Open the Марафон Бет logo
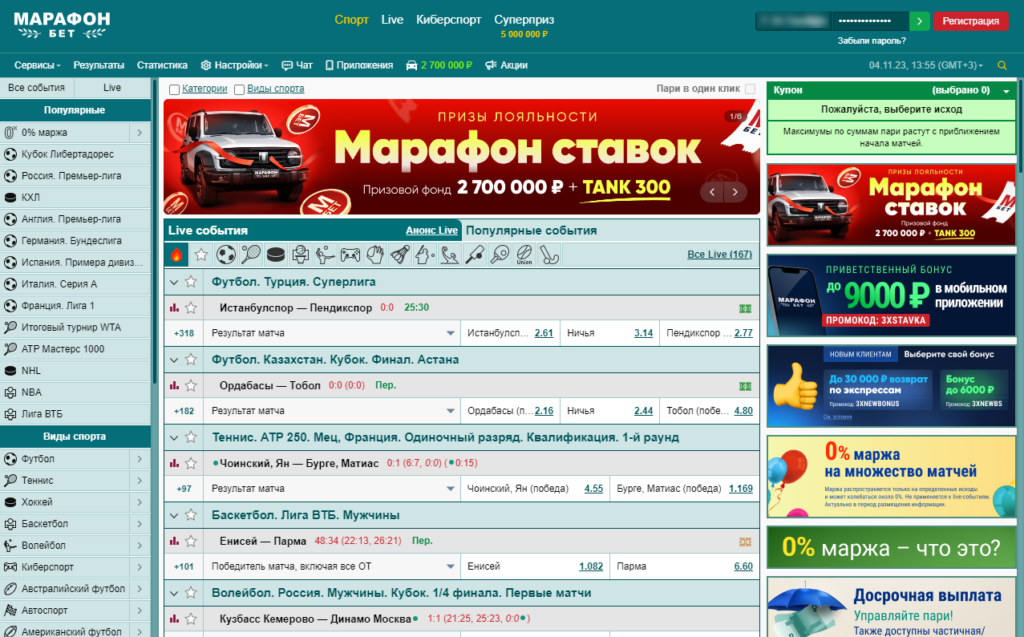 pos(62,25)
